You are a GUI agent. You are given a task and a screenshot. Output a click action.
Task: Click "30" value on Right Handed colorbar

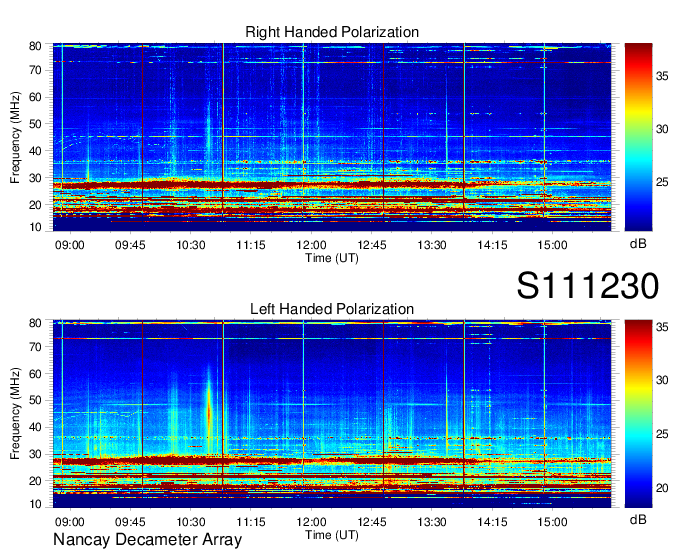point(662,129)
